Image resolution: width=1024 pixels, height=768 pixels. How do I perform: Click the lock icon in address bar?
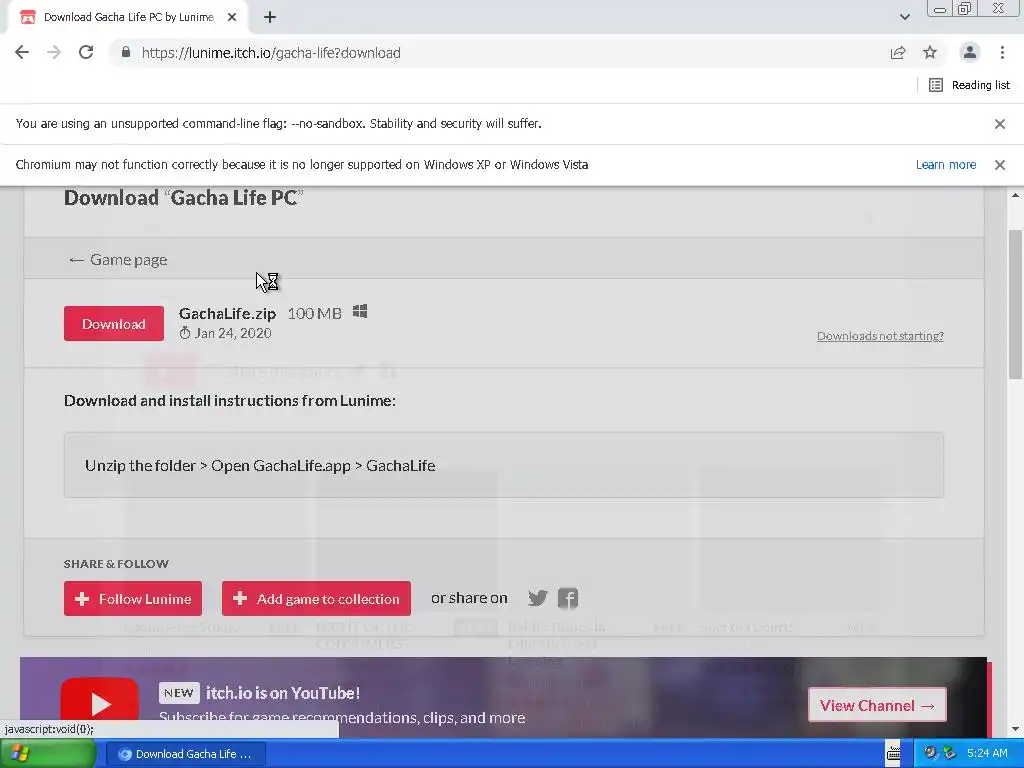(126, 52)
